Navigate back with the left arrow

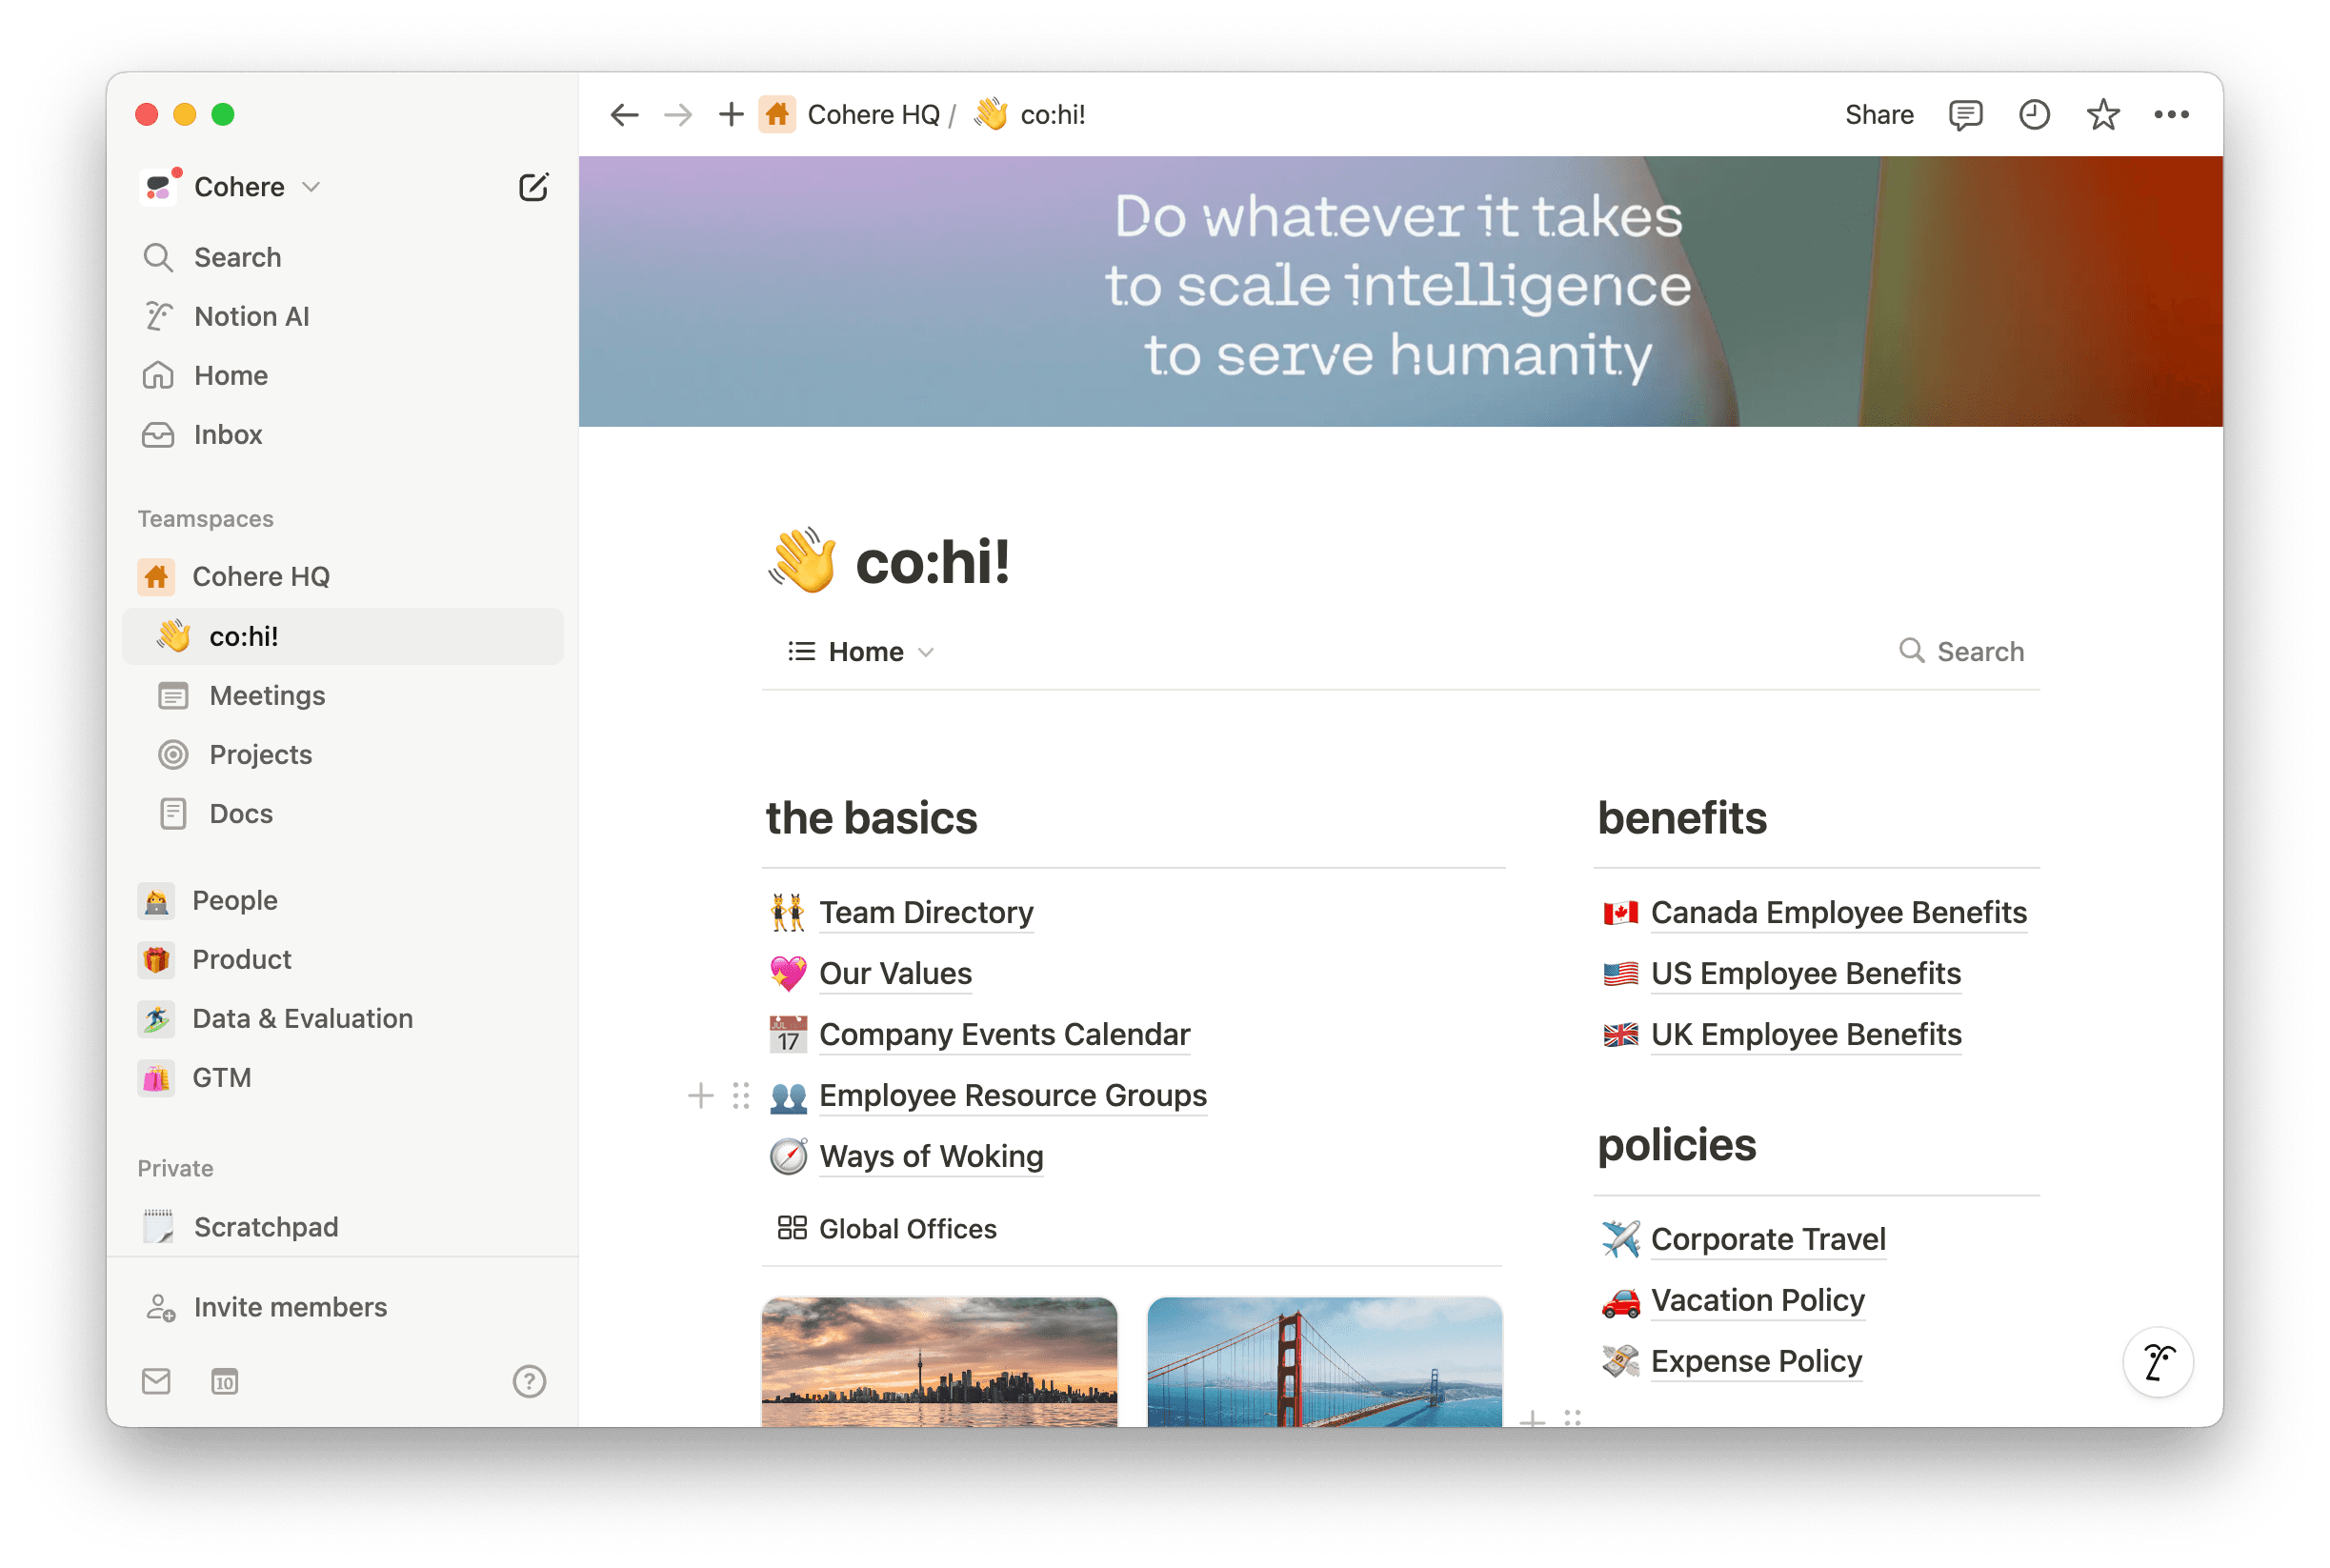(x=624, y=114)
